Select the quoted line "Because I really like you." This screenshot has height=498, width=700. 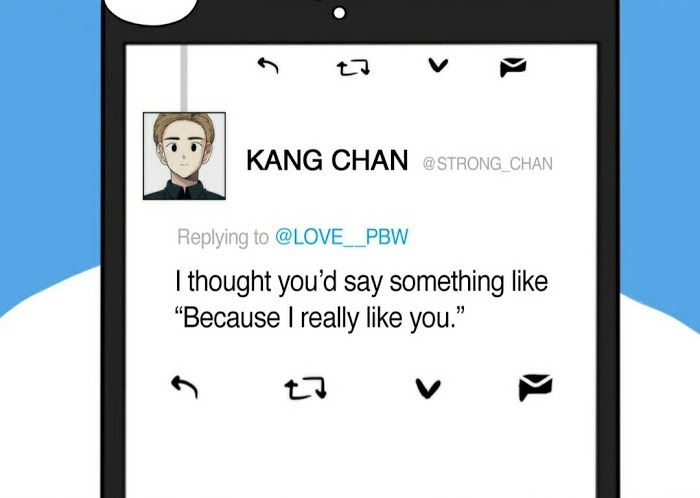click(x=320, y=318)
